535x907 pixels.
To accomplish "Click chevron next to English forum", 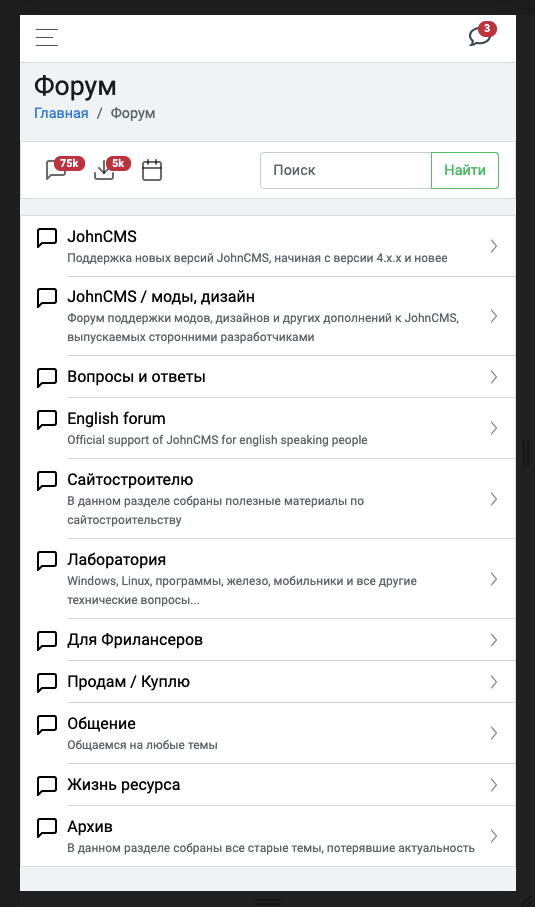I will [493, 428].
